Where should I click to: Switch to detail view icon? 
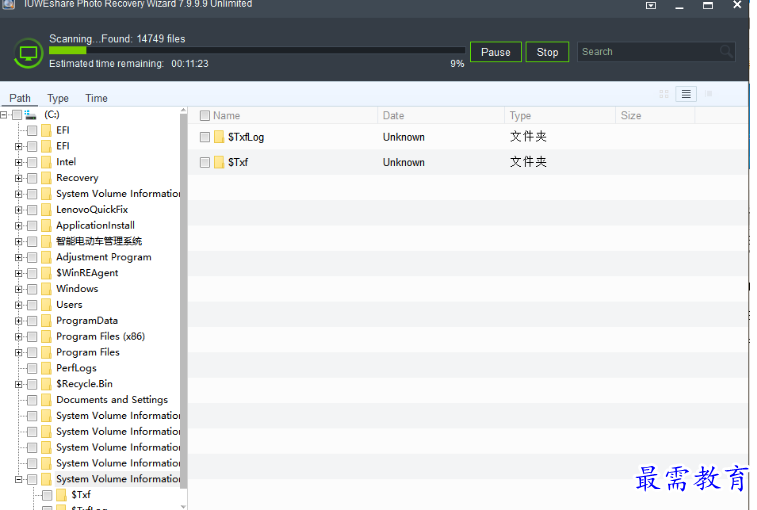click(x=708, y=94)
